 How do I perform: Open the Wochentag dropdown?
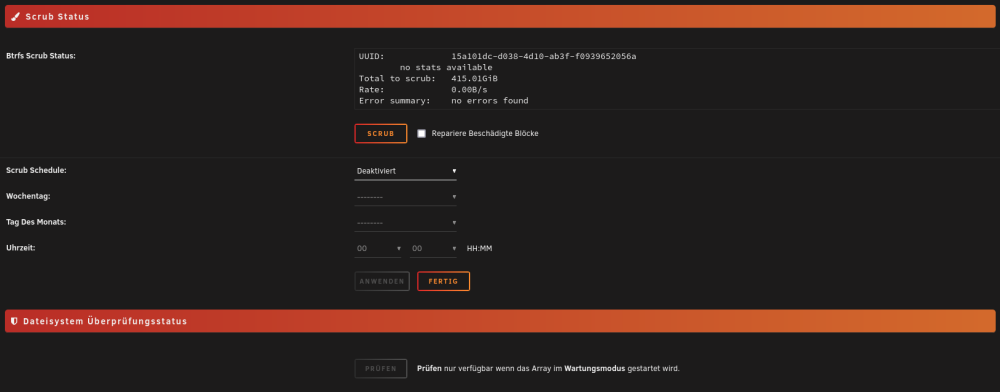pos(406,197)
